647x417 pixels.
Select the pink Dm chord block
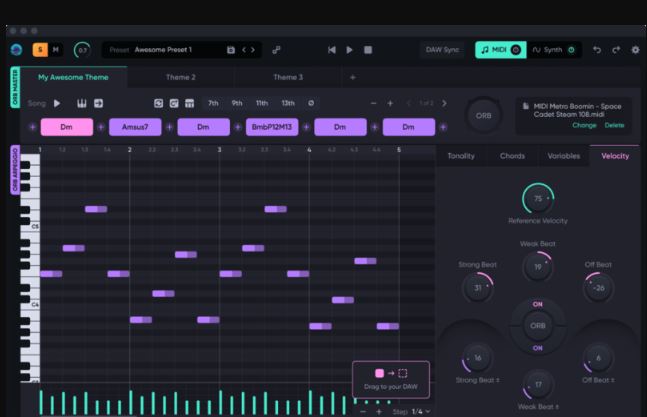66,127
